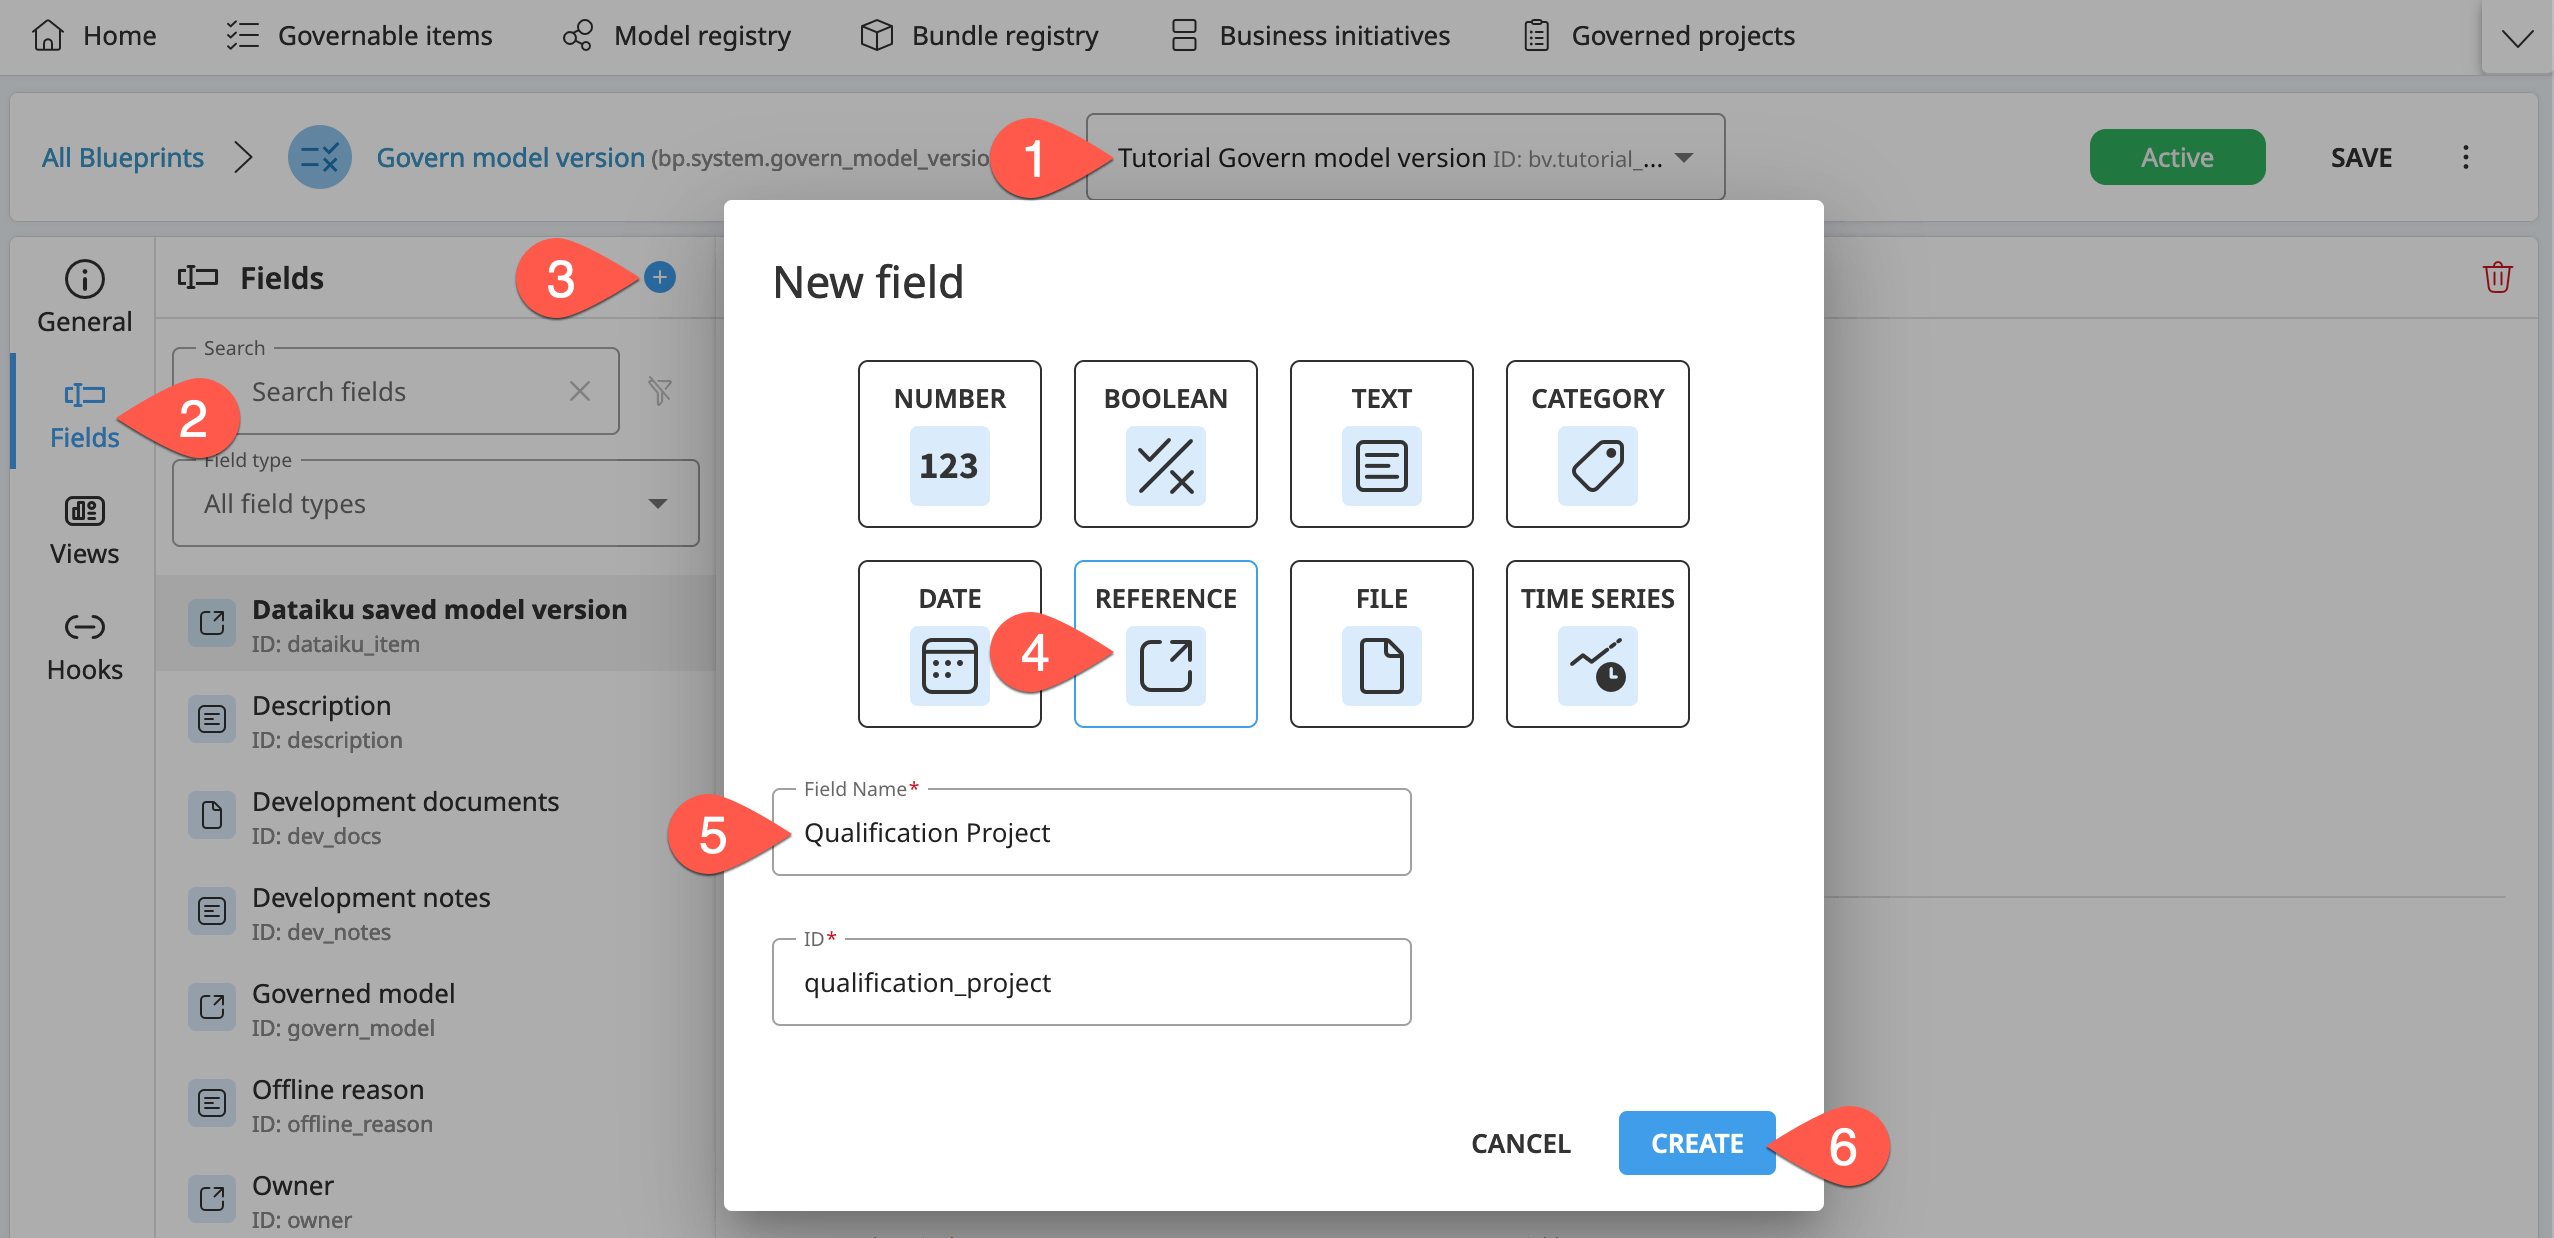This screenshot has width=2554, height=1238.
Task: Click the Description field text icon
Action: 212,719
